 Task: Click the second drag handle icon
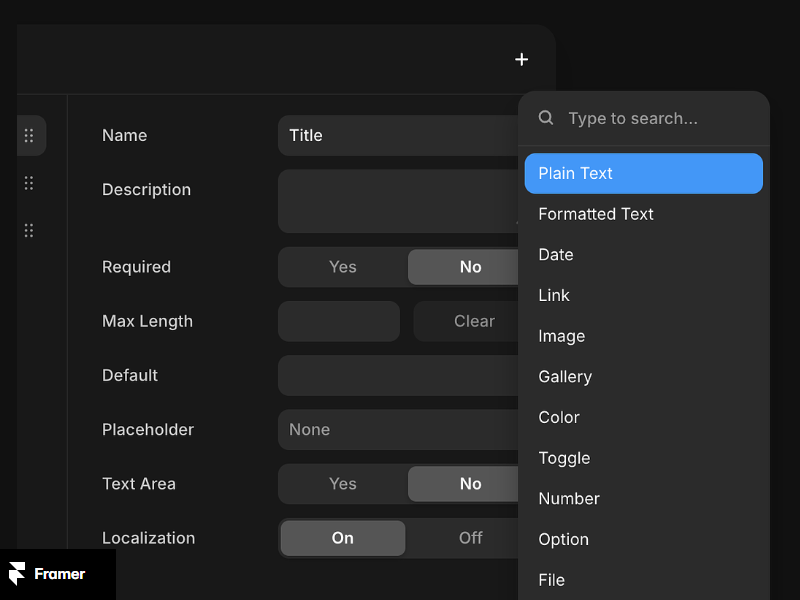click(x=29, y=183)
